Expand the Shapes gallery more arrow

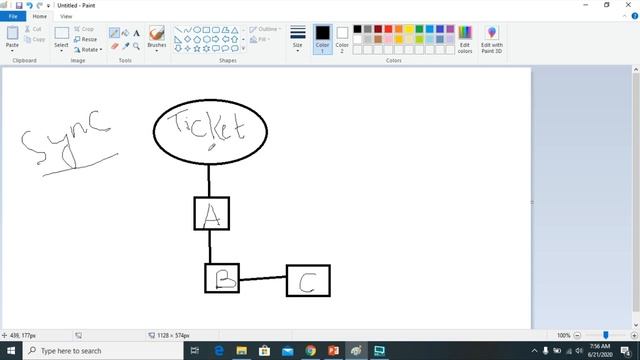click(244, 49)
